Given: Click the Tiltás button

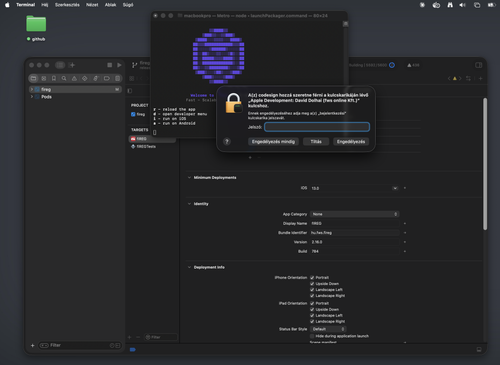Looking at the screenshot, I should point(316,142).
